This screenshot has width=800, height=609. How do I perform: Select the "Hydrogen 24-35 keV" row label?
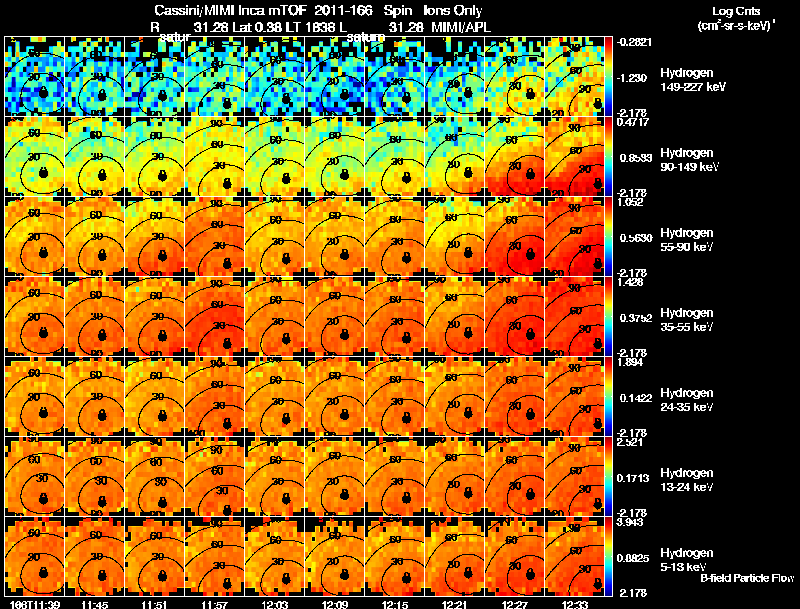point(687,400)
